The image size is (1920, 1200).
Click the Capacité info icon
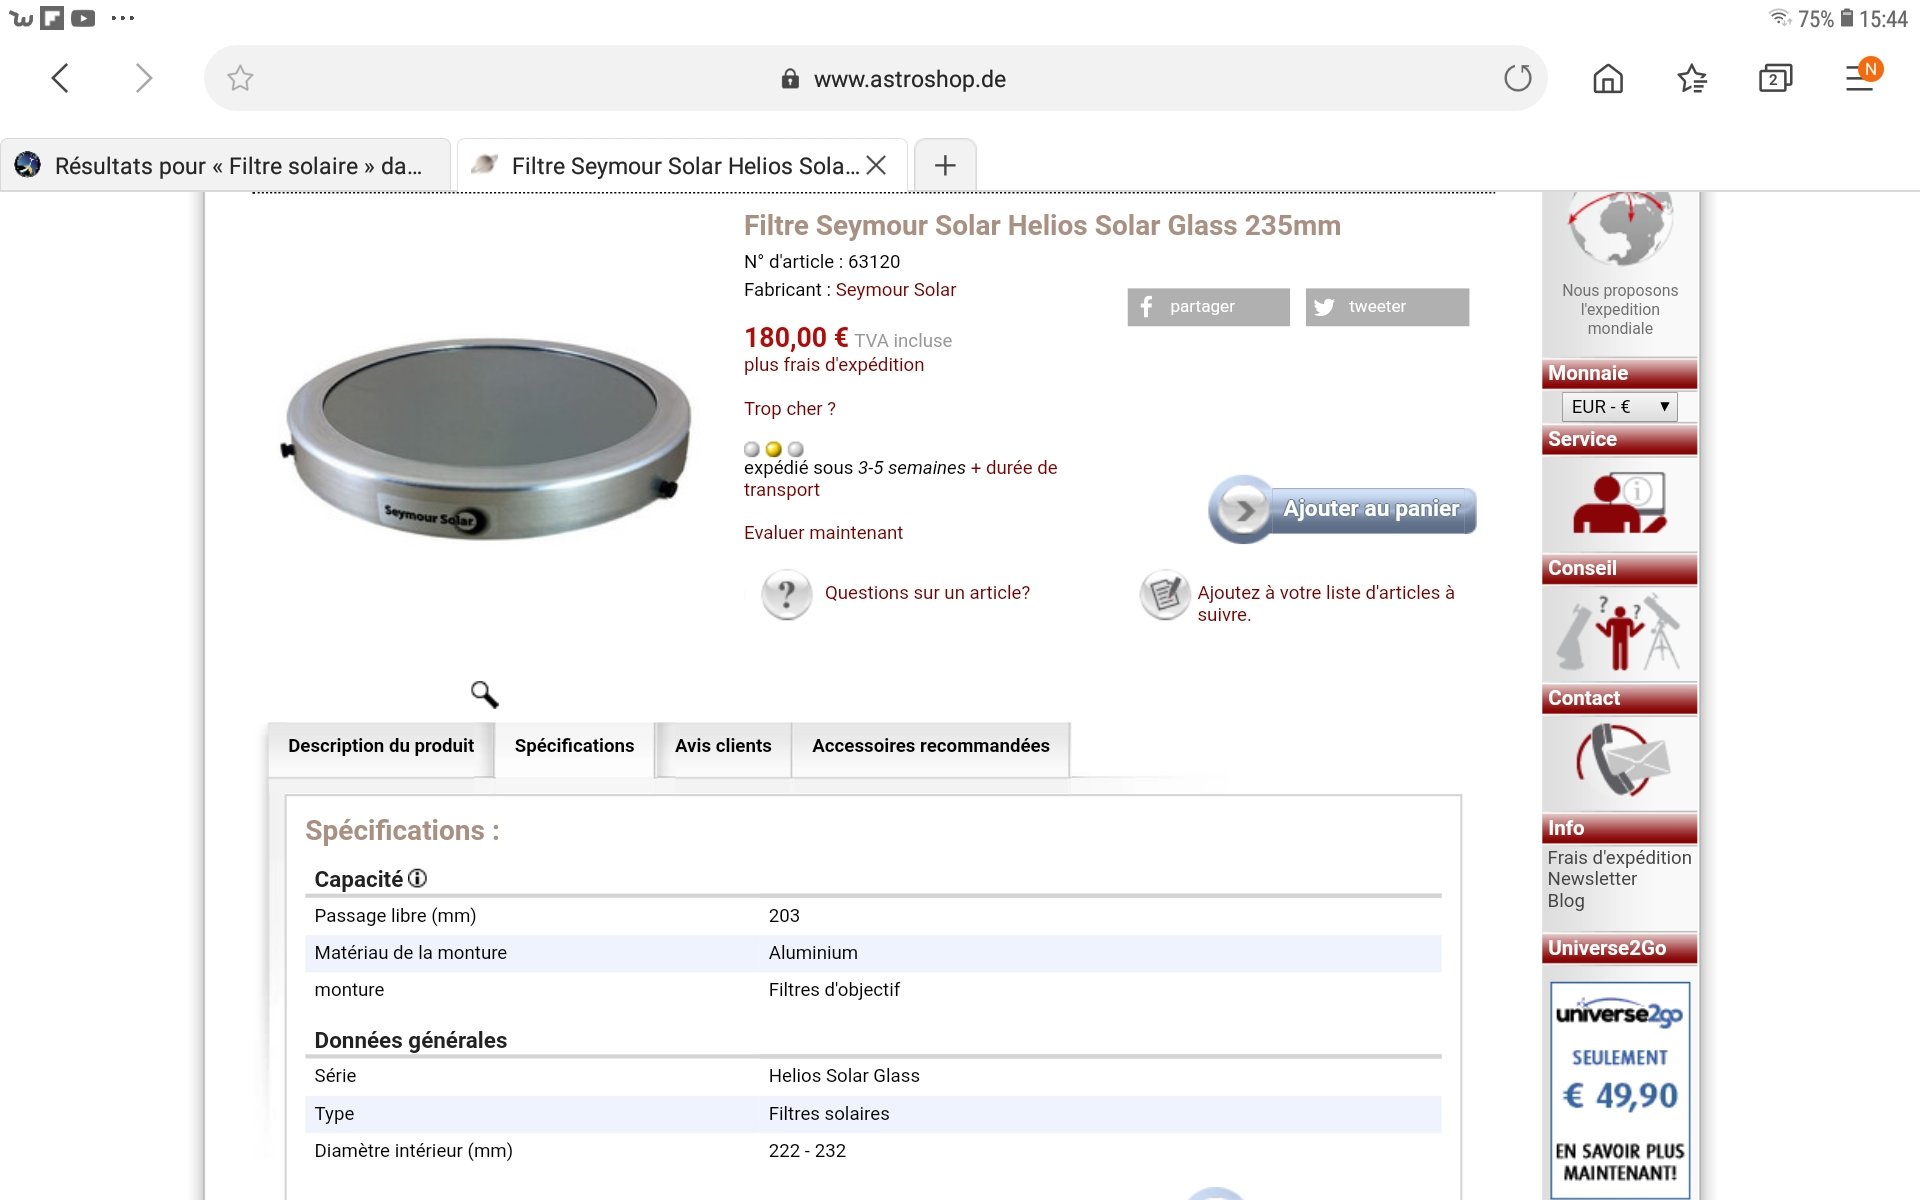click(x=417, y=878)
